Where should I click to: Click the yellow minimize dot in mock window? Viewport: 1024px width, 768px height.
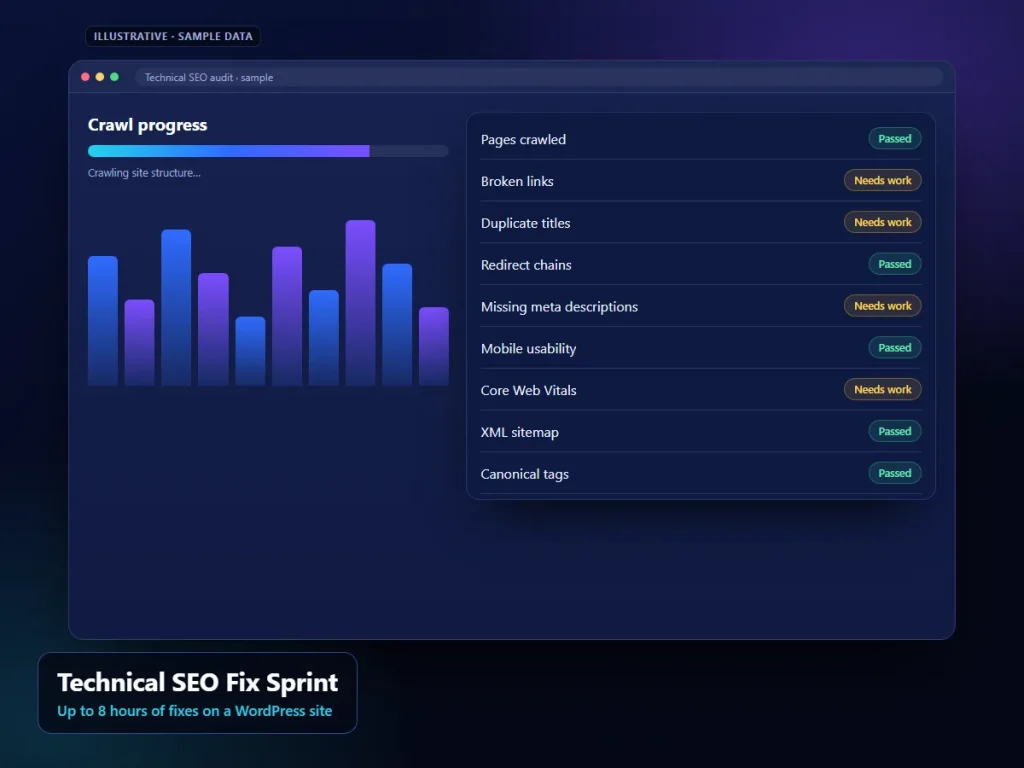click(x=100, y=77)
